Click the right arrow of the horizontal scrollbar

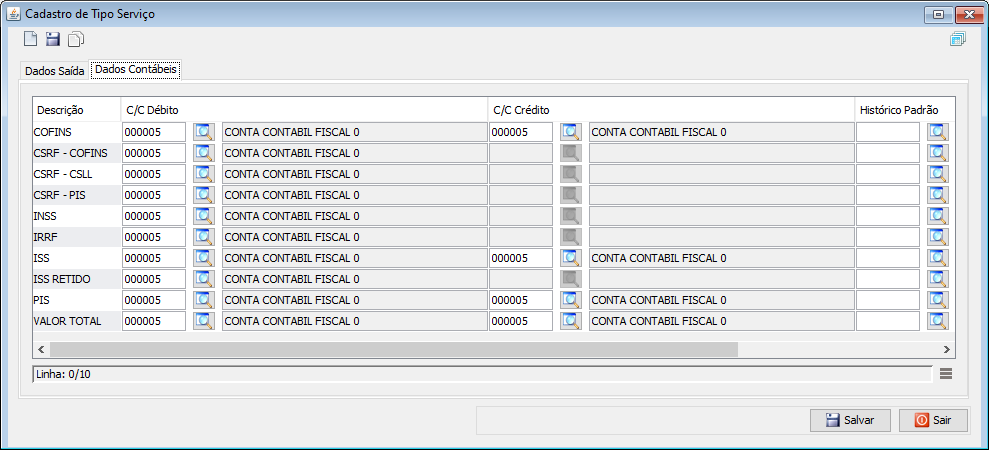[x=946, y=349]
